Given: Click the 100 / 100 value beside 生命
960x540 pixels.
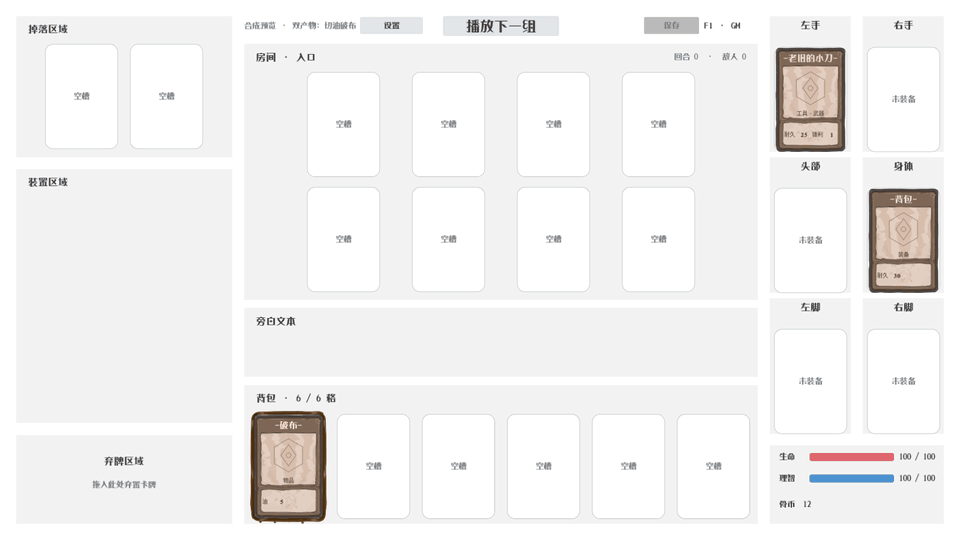Looking at the screenshot, I should click(x=917, y=457).
